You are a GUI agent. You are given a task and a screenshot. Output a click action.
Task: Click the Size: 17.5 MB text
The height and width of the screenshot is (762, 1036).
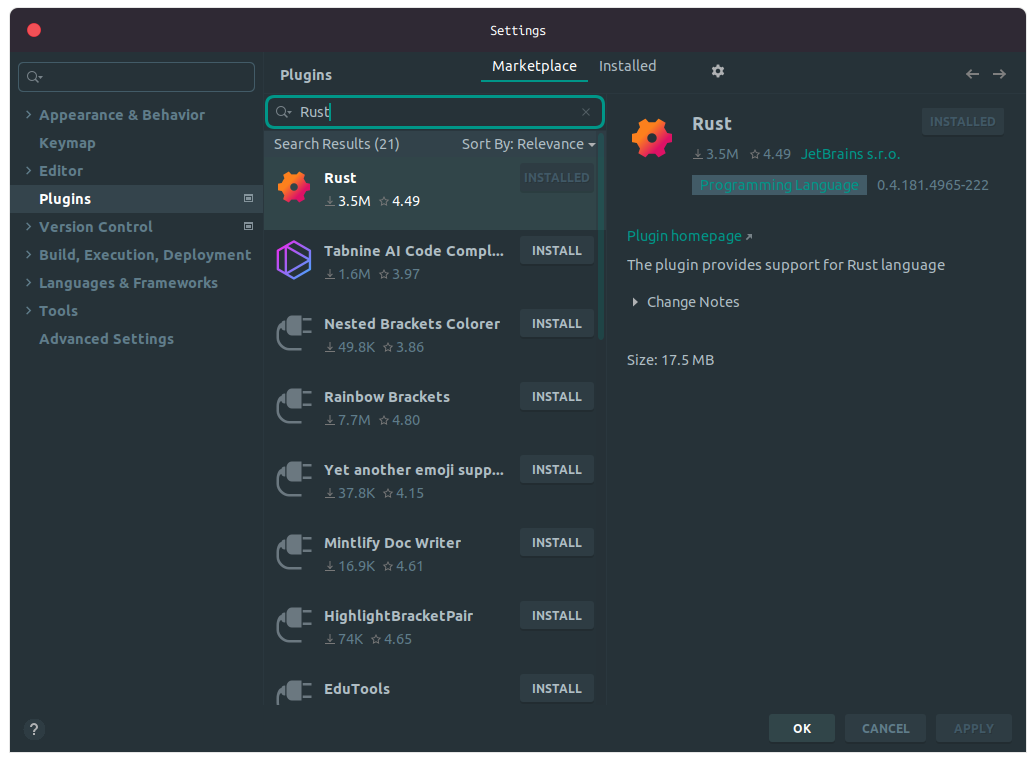point(670,360)
